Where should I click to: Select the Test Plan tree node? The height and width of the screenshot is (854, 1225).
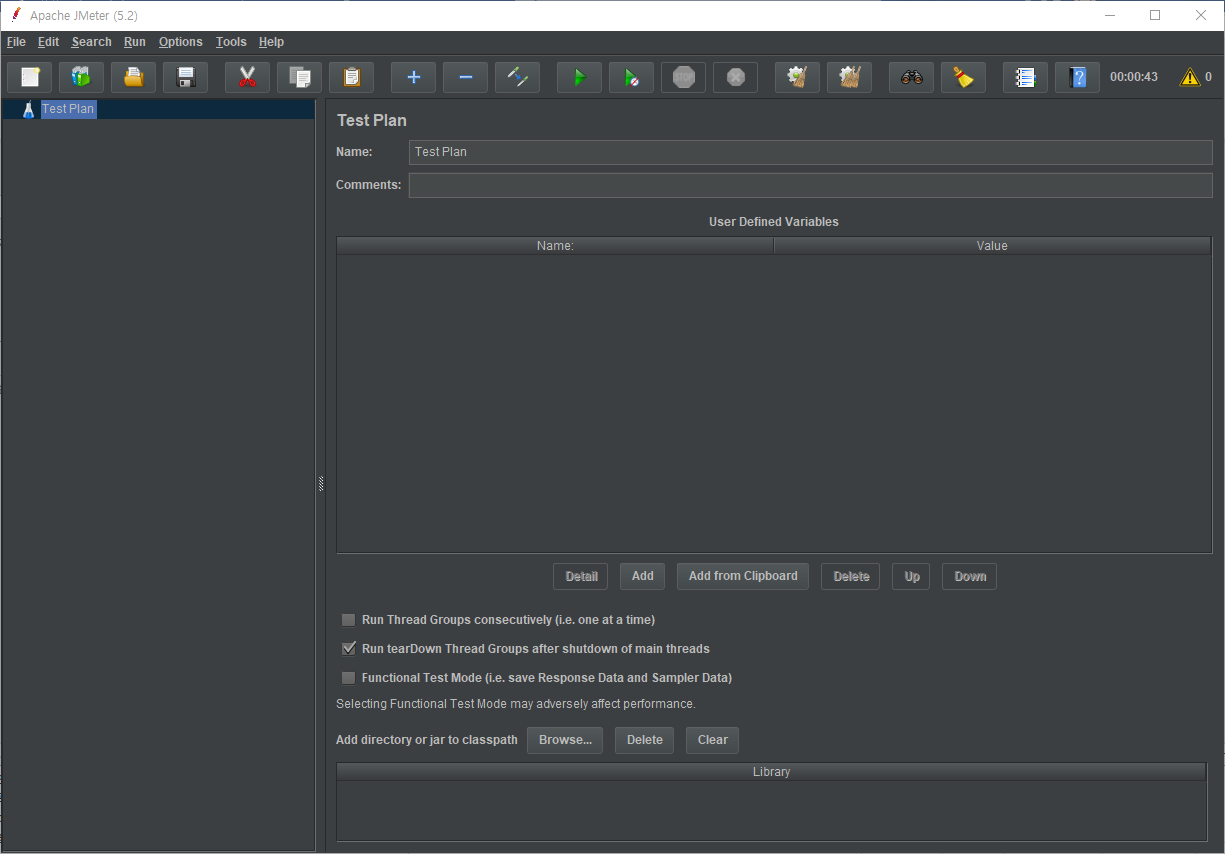68,109
